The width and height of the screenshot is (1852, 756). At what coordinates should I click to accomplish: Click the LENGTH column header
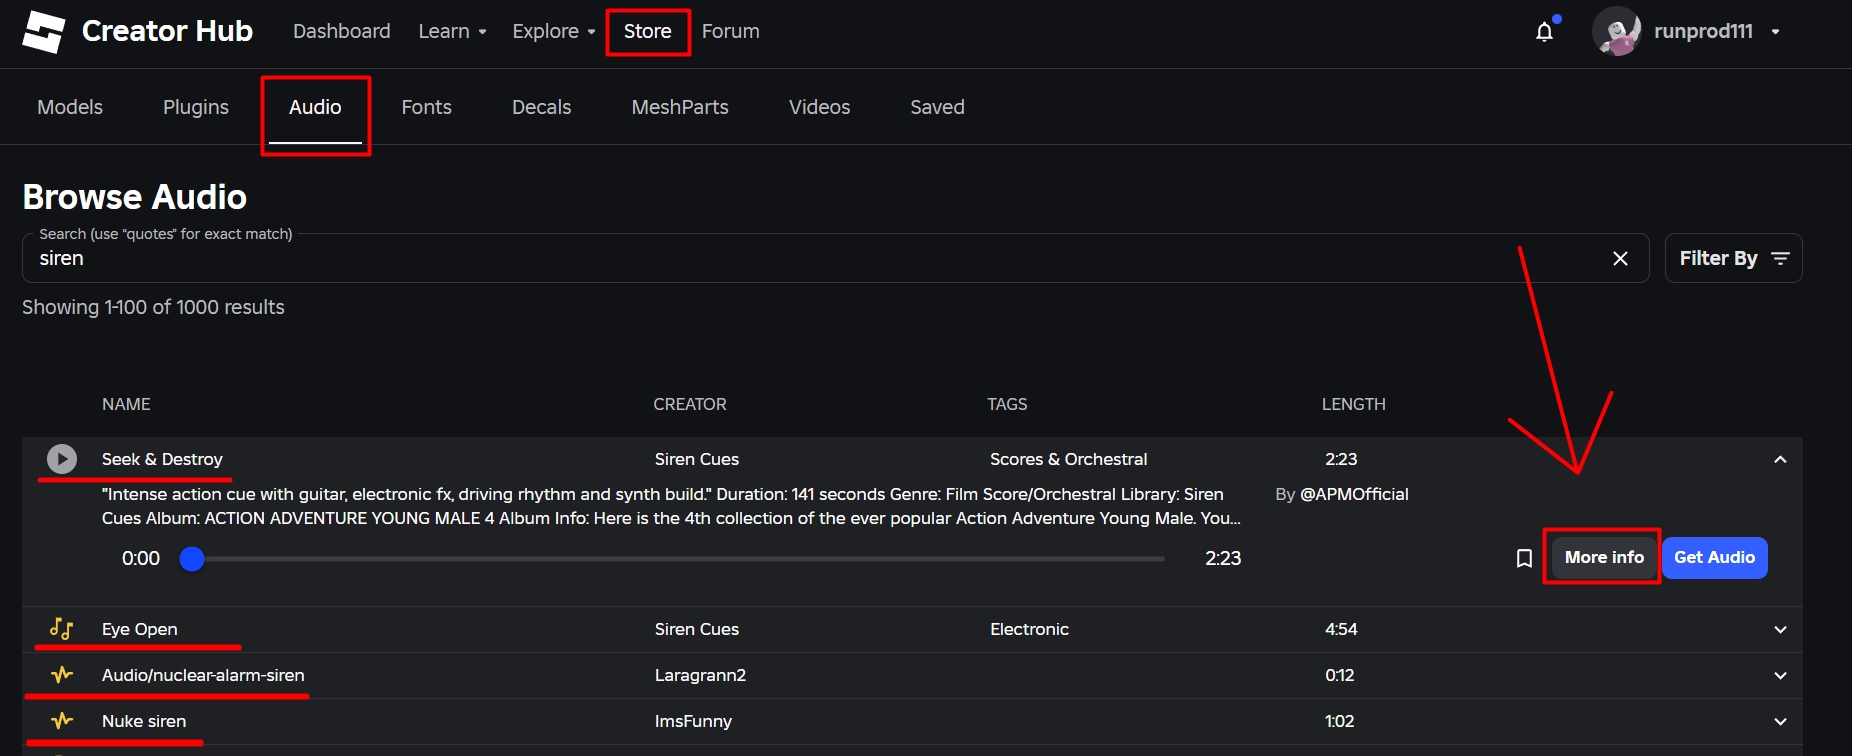1354,404
